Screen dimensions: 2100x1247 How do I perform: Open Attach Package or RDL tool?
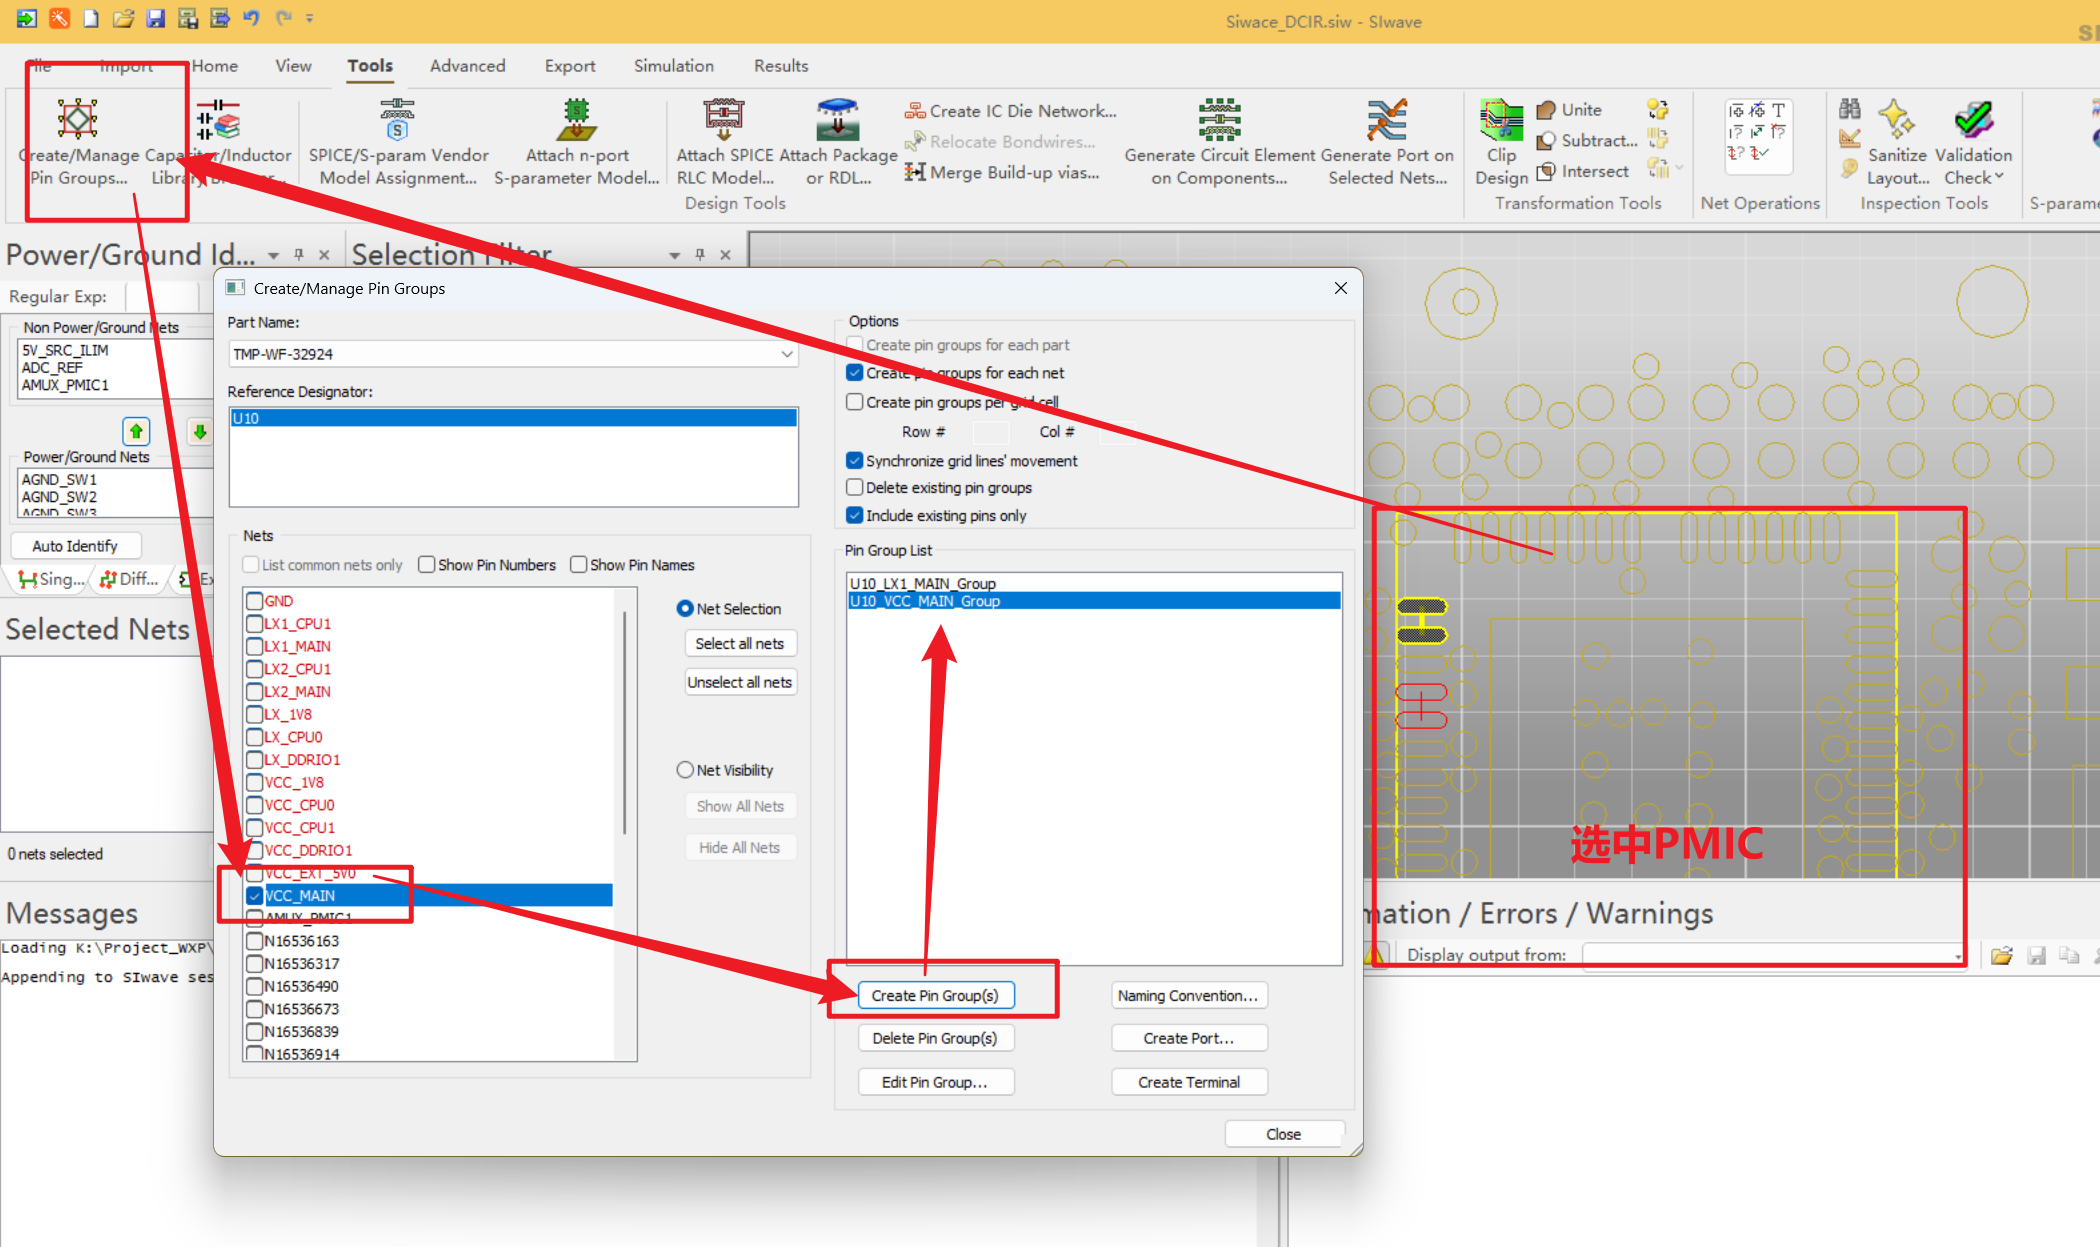(837, 120)
